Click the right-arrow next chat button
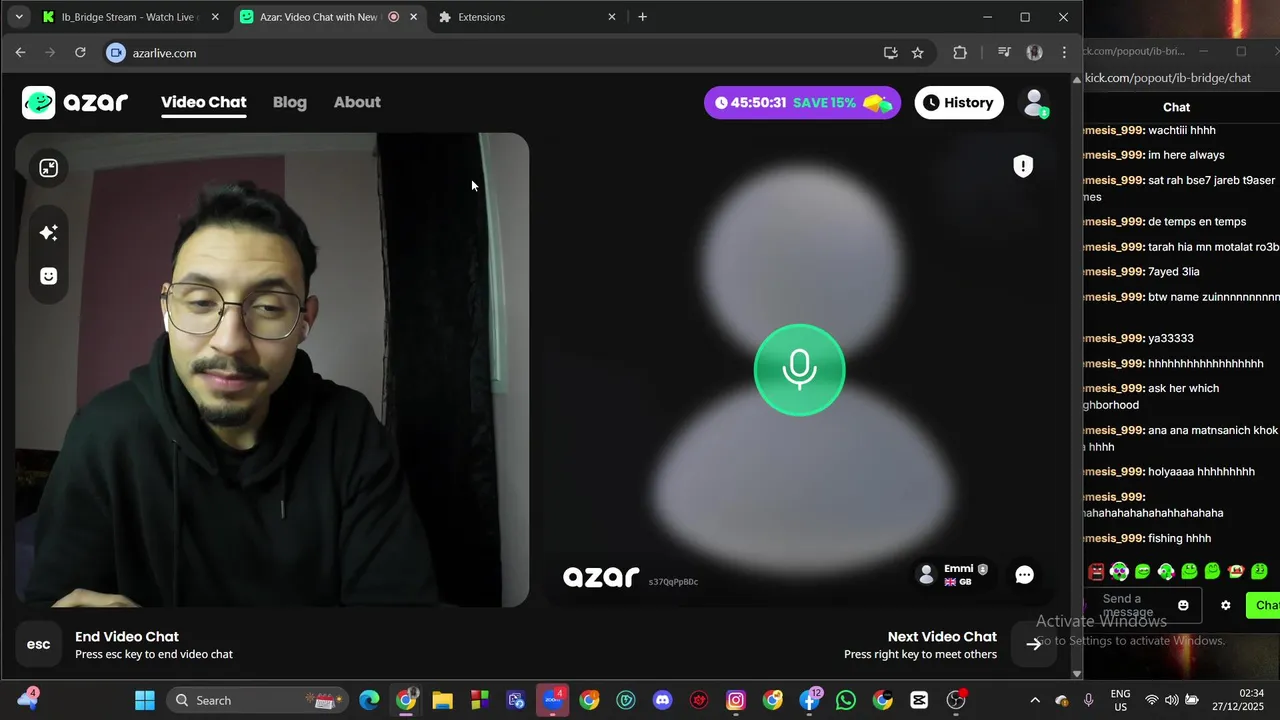Screen dimensions: 1280x720 pyautogui.click(x=1033, y=644)
